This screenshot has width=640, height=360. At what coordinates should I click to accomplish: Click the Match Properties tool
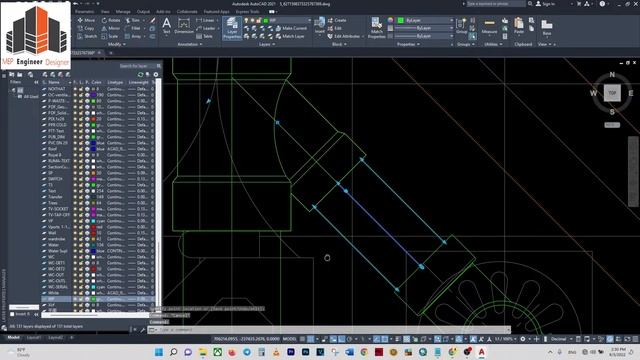click(x=376, y=28)
